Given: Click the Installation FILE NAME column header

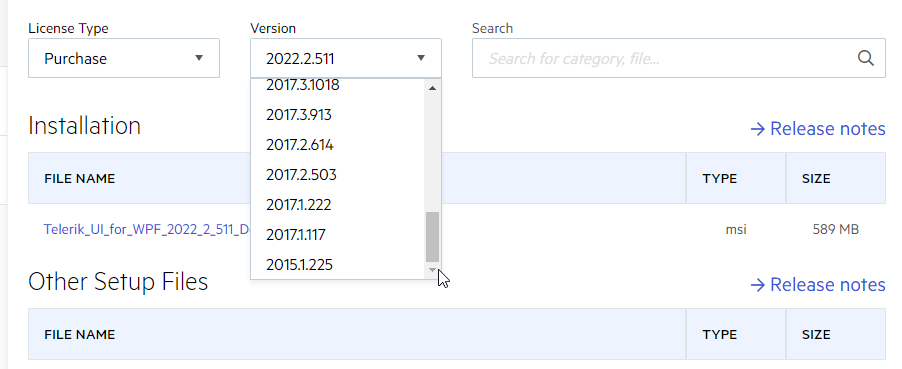Looking at the screenshot, I should tap(79, 178).
